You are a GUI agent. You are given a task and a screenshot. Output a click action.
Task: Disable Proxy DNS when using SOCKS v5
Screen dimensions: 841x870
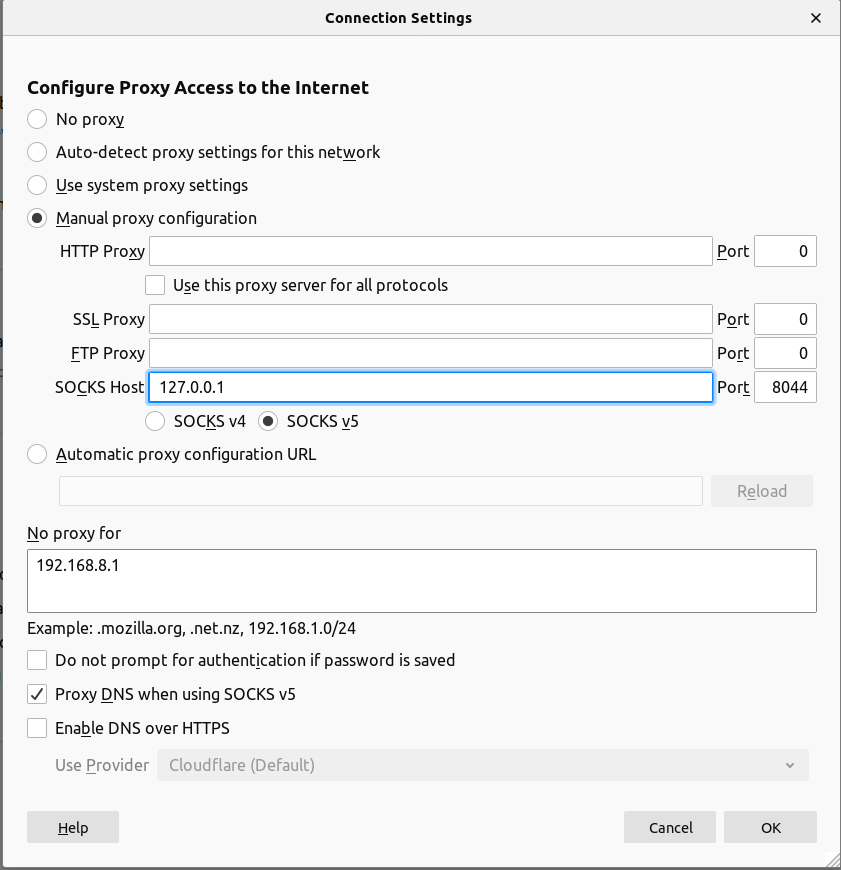37,694
